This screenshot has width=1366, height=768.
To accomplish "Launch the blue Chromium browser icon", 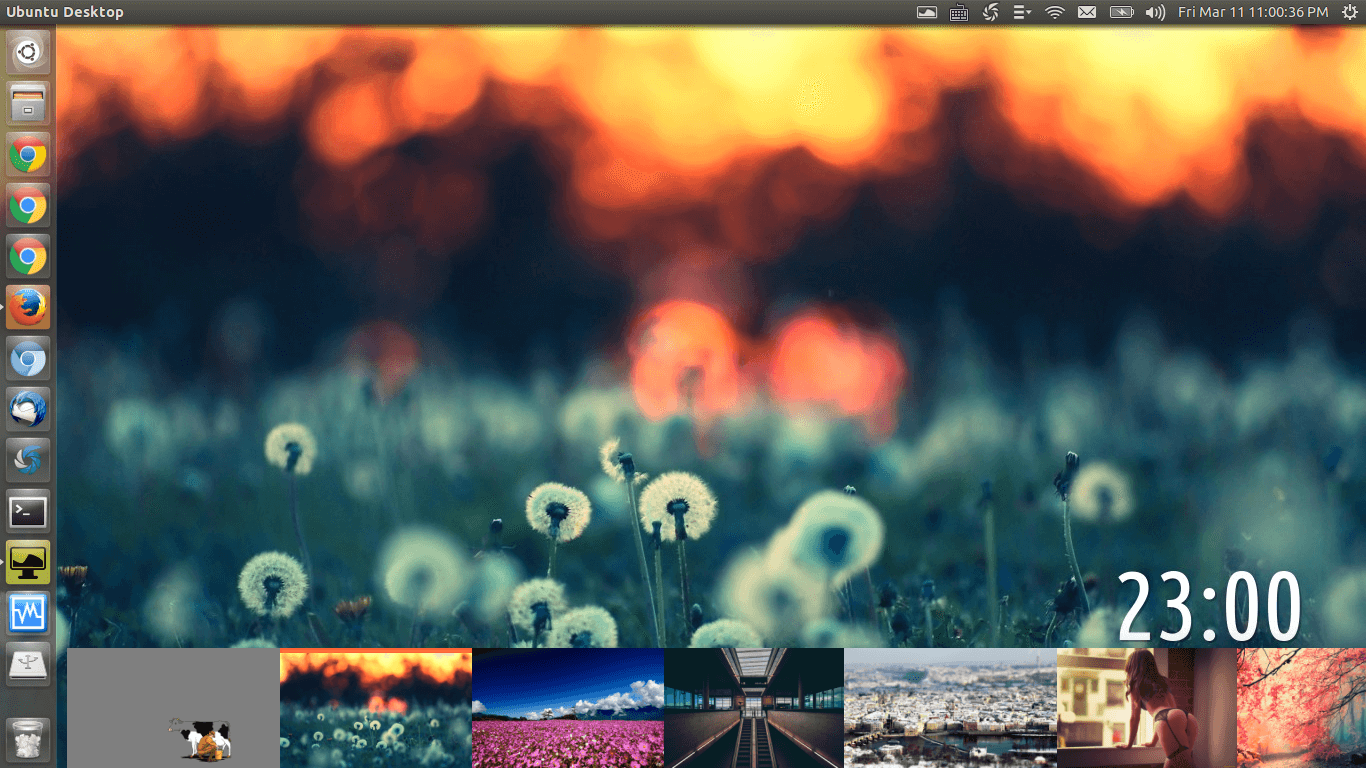I will 28,358.
